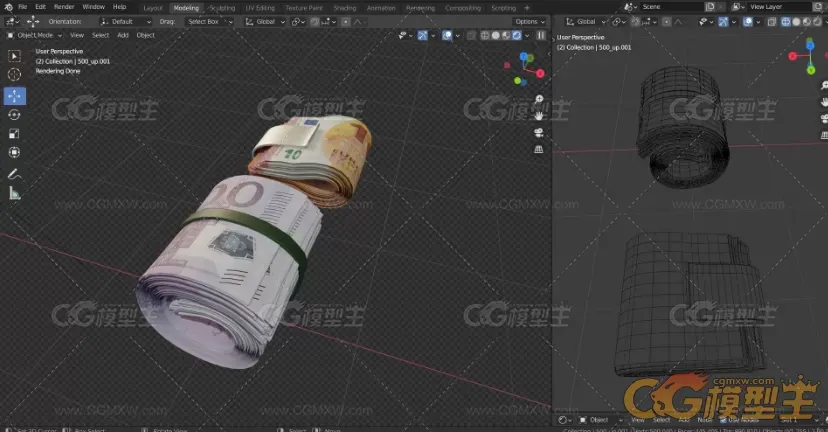This screenshot has height=432, width=828.
Task: Click the "Rendering Done" text in left viewport
Action: tap(58, 71)
